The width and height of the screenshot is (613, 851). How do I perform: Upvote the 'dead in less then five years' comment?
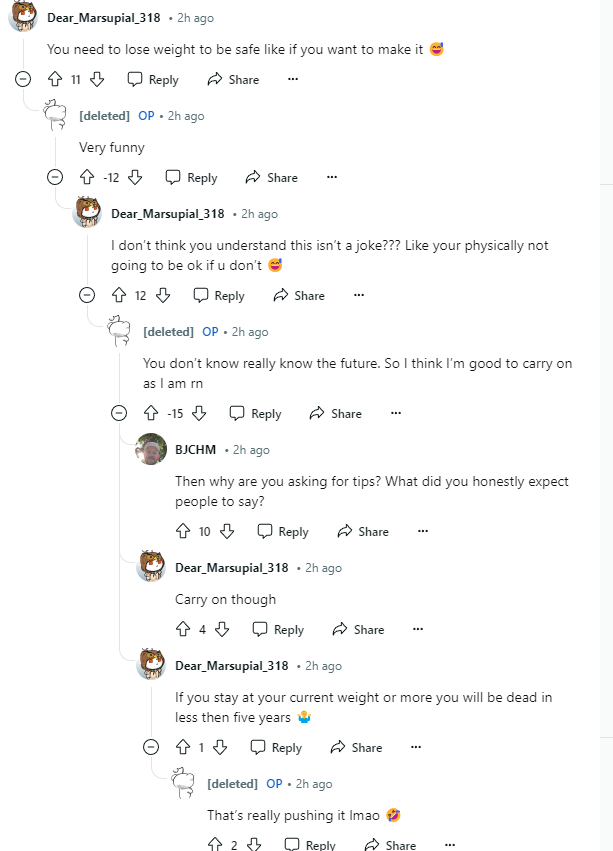183,748
